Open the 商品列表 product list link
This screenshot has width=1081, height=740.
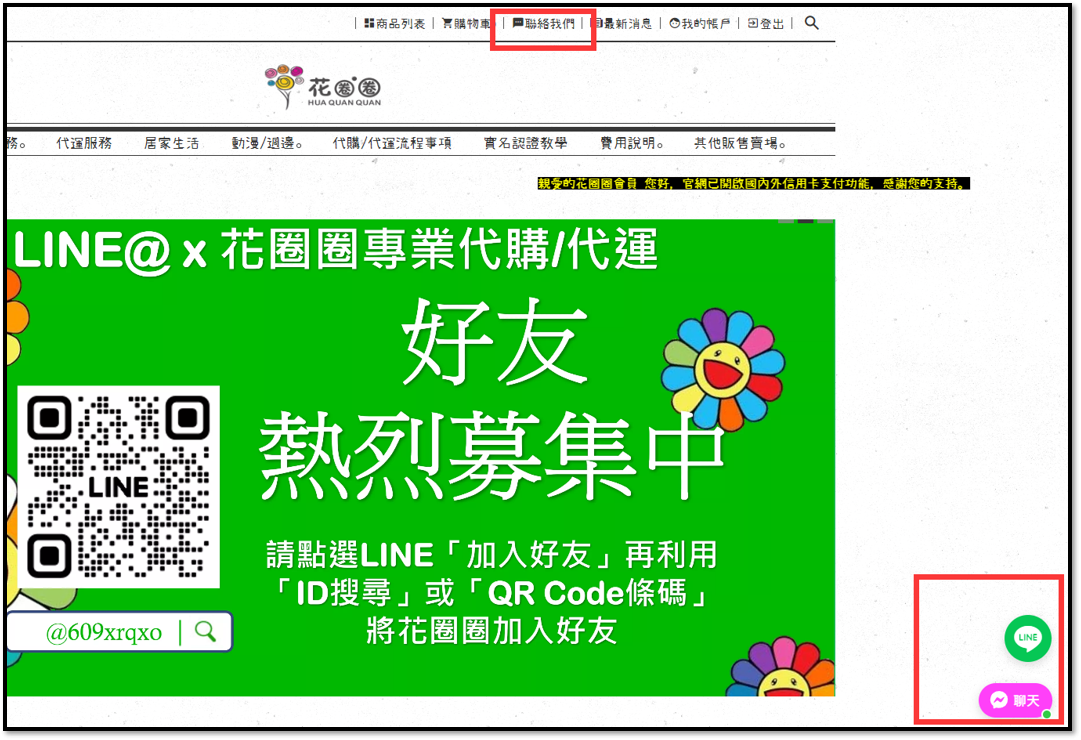394,23
